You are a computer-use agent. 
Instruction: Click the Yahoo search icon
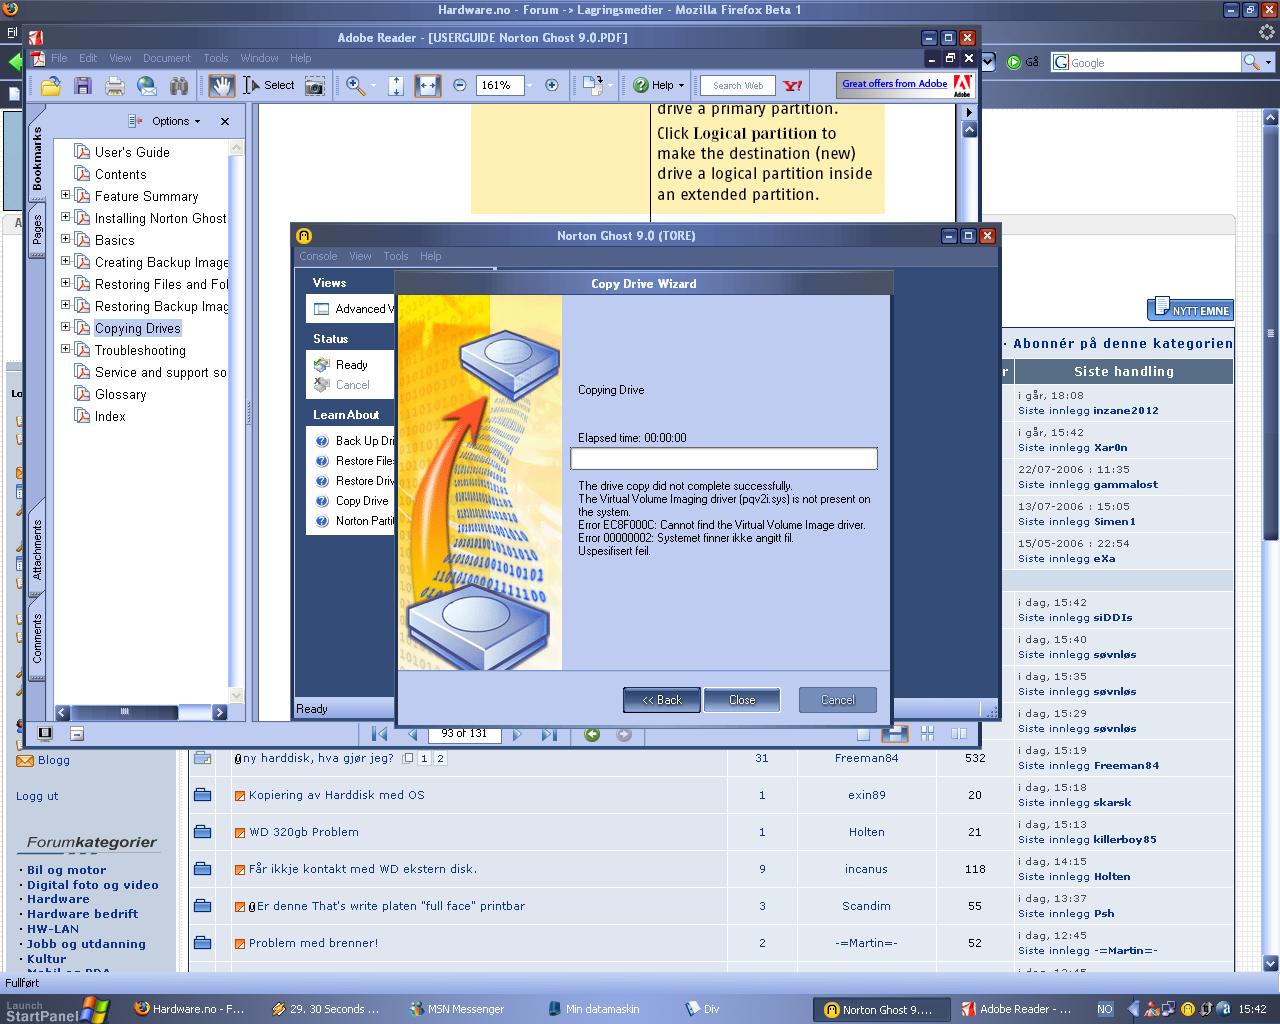point(793,86)
